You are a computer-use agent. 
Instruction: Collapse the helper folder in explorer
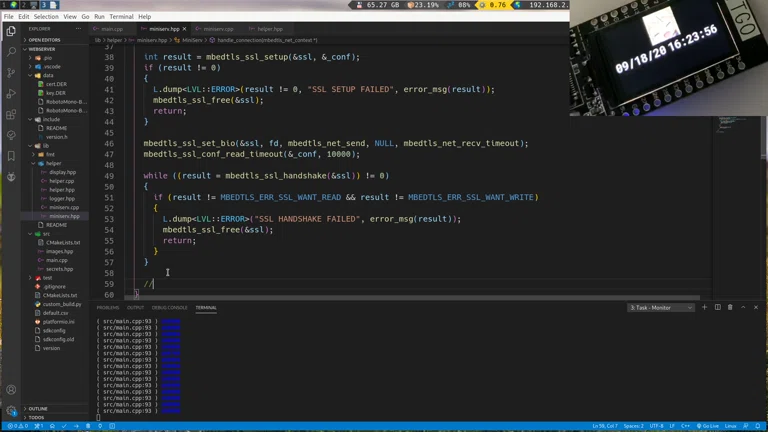pos(53,163)
